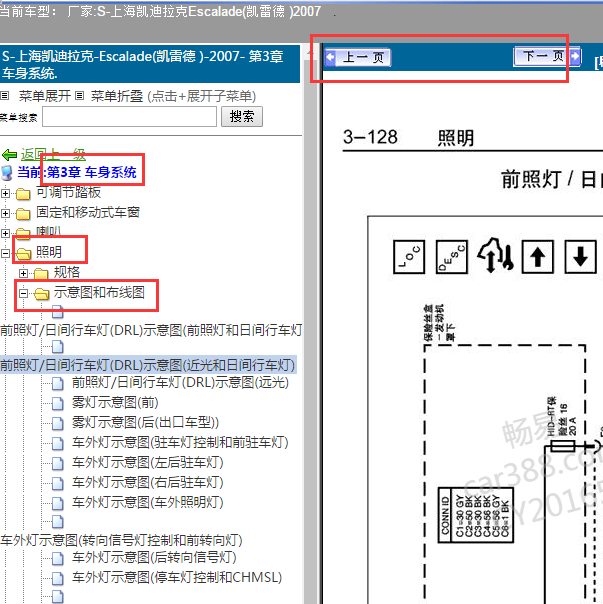Select 示意图和布线图 tree item

(x=99, y=292)
